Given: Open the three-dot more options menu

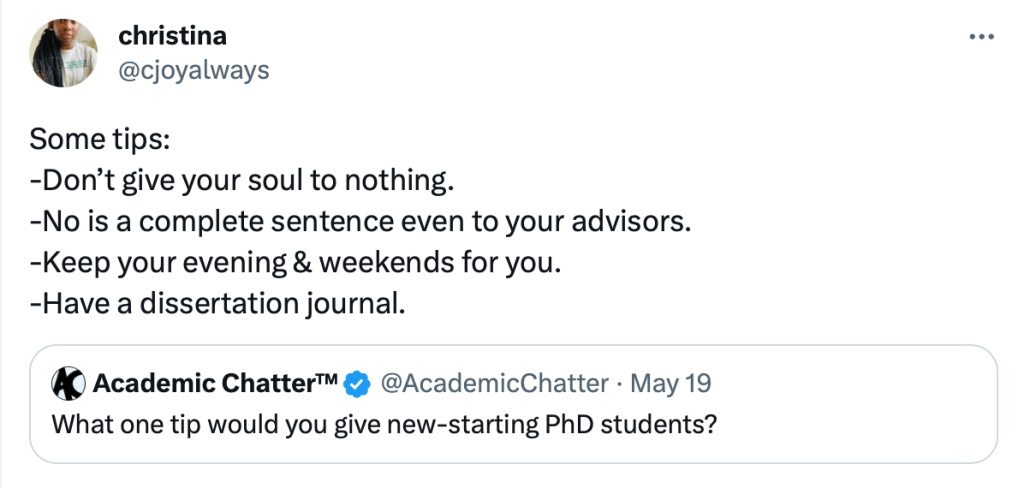Looking at the screenshot, I should [982, 37].
